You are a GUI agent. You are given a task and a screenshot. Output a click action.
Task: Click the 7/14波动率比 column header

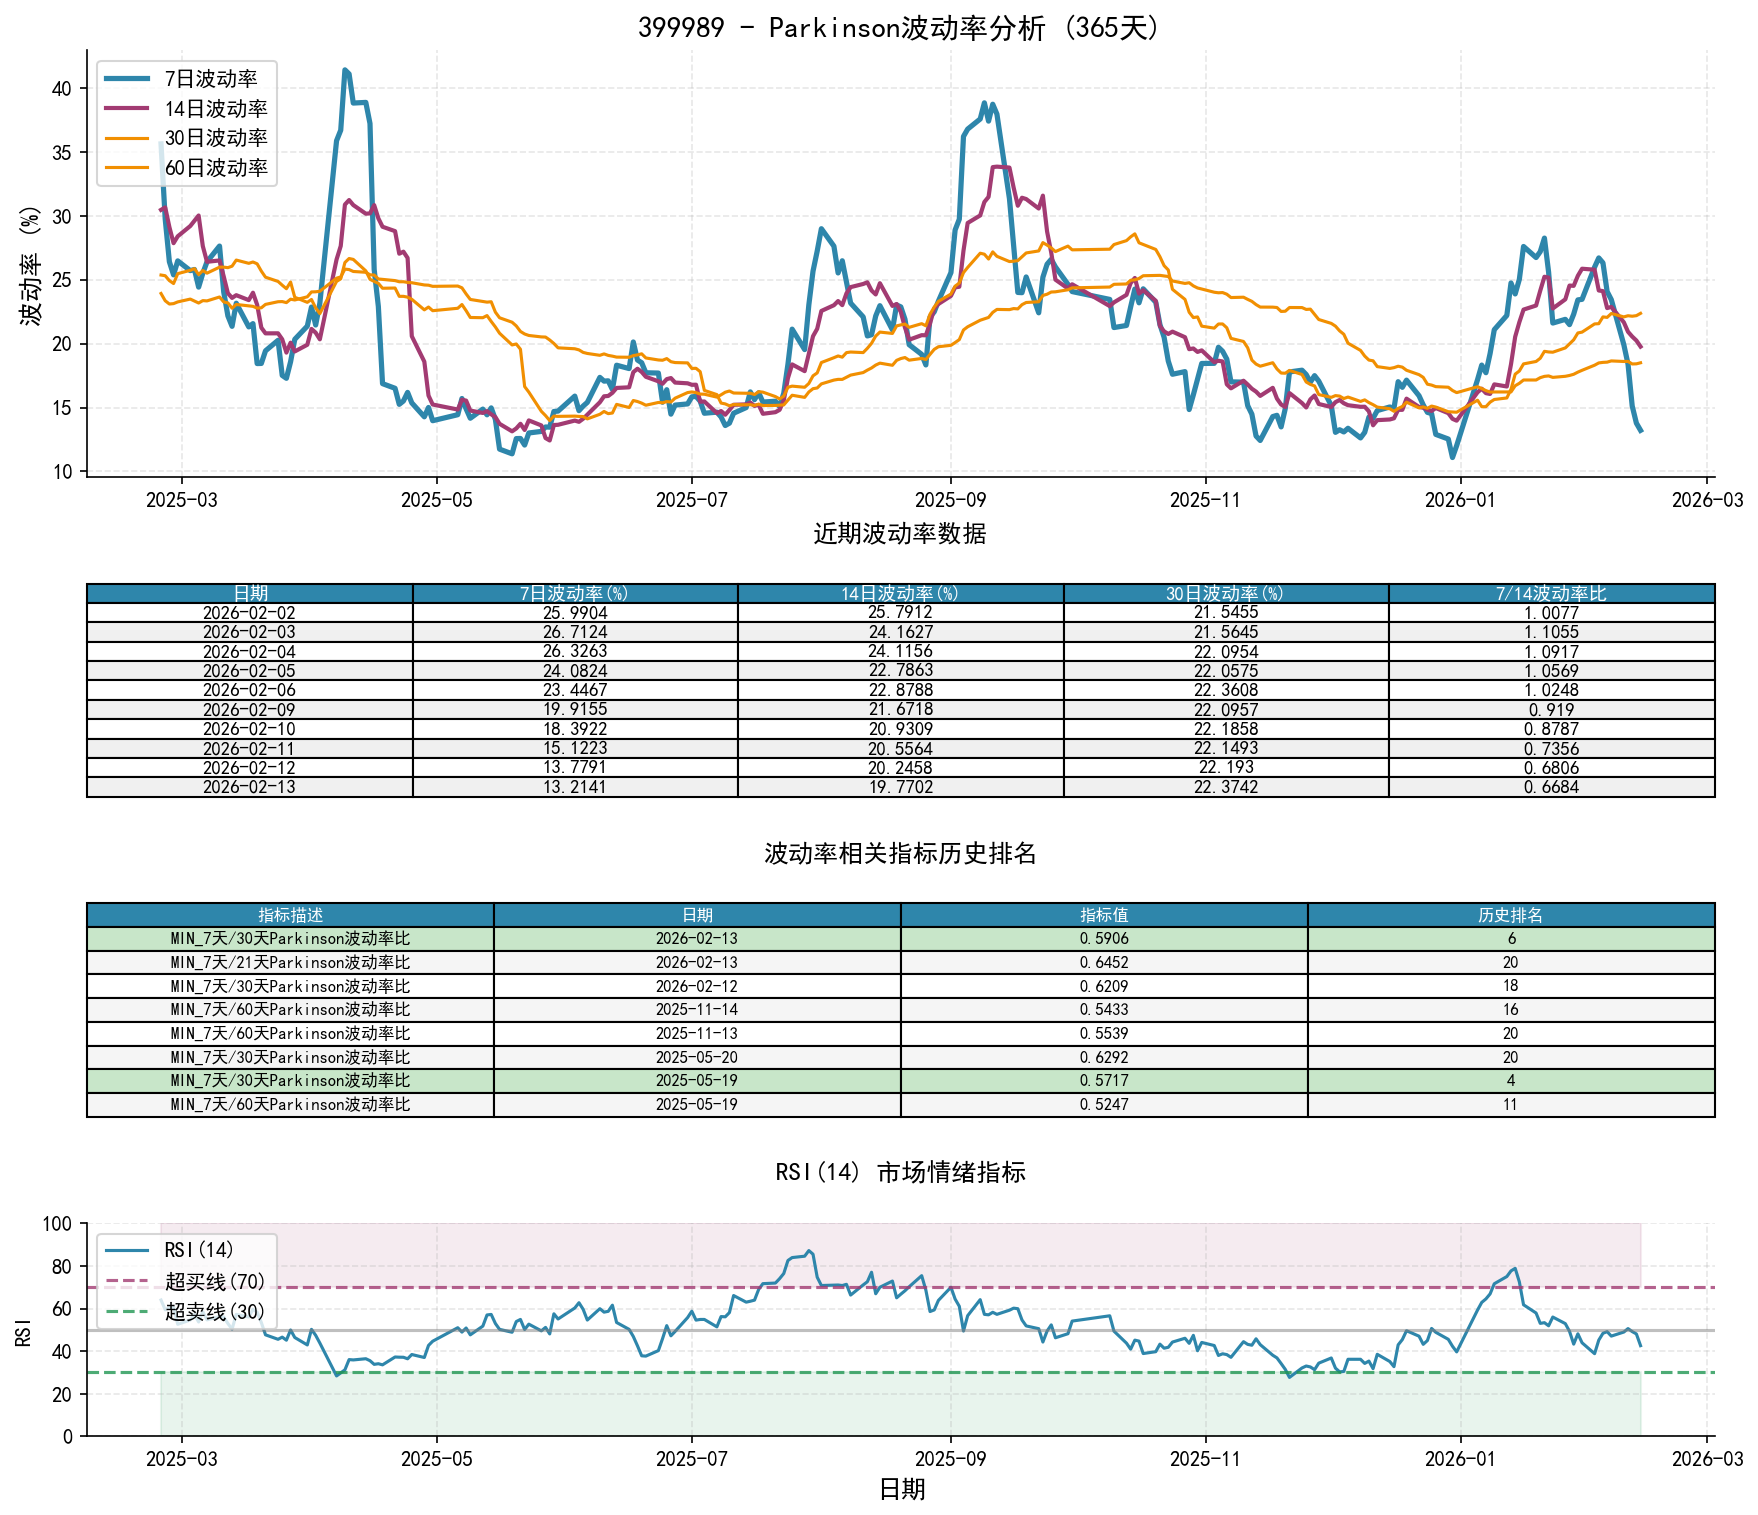pyautogui.click(x=1551, y=594)
